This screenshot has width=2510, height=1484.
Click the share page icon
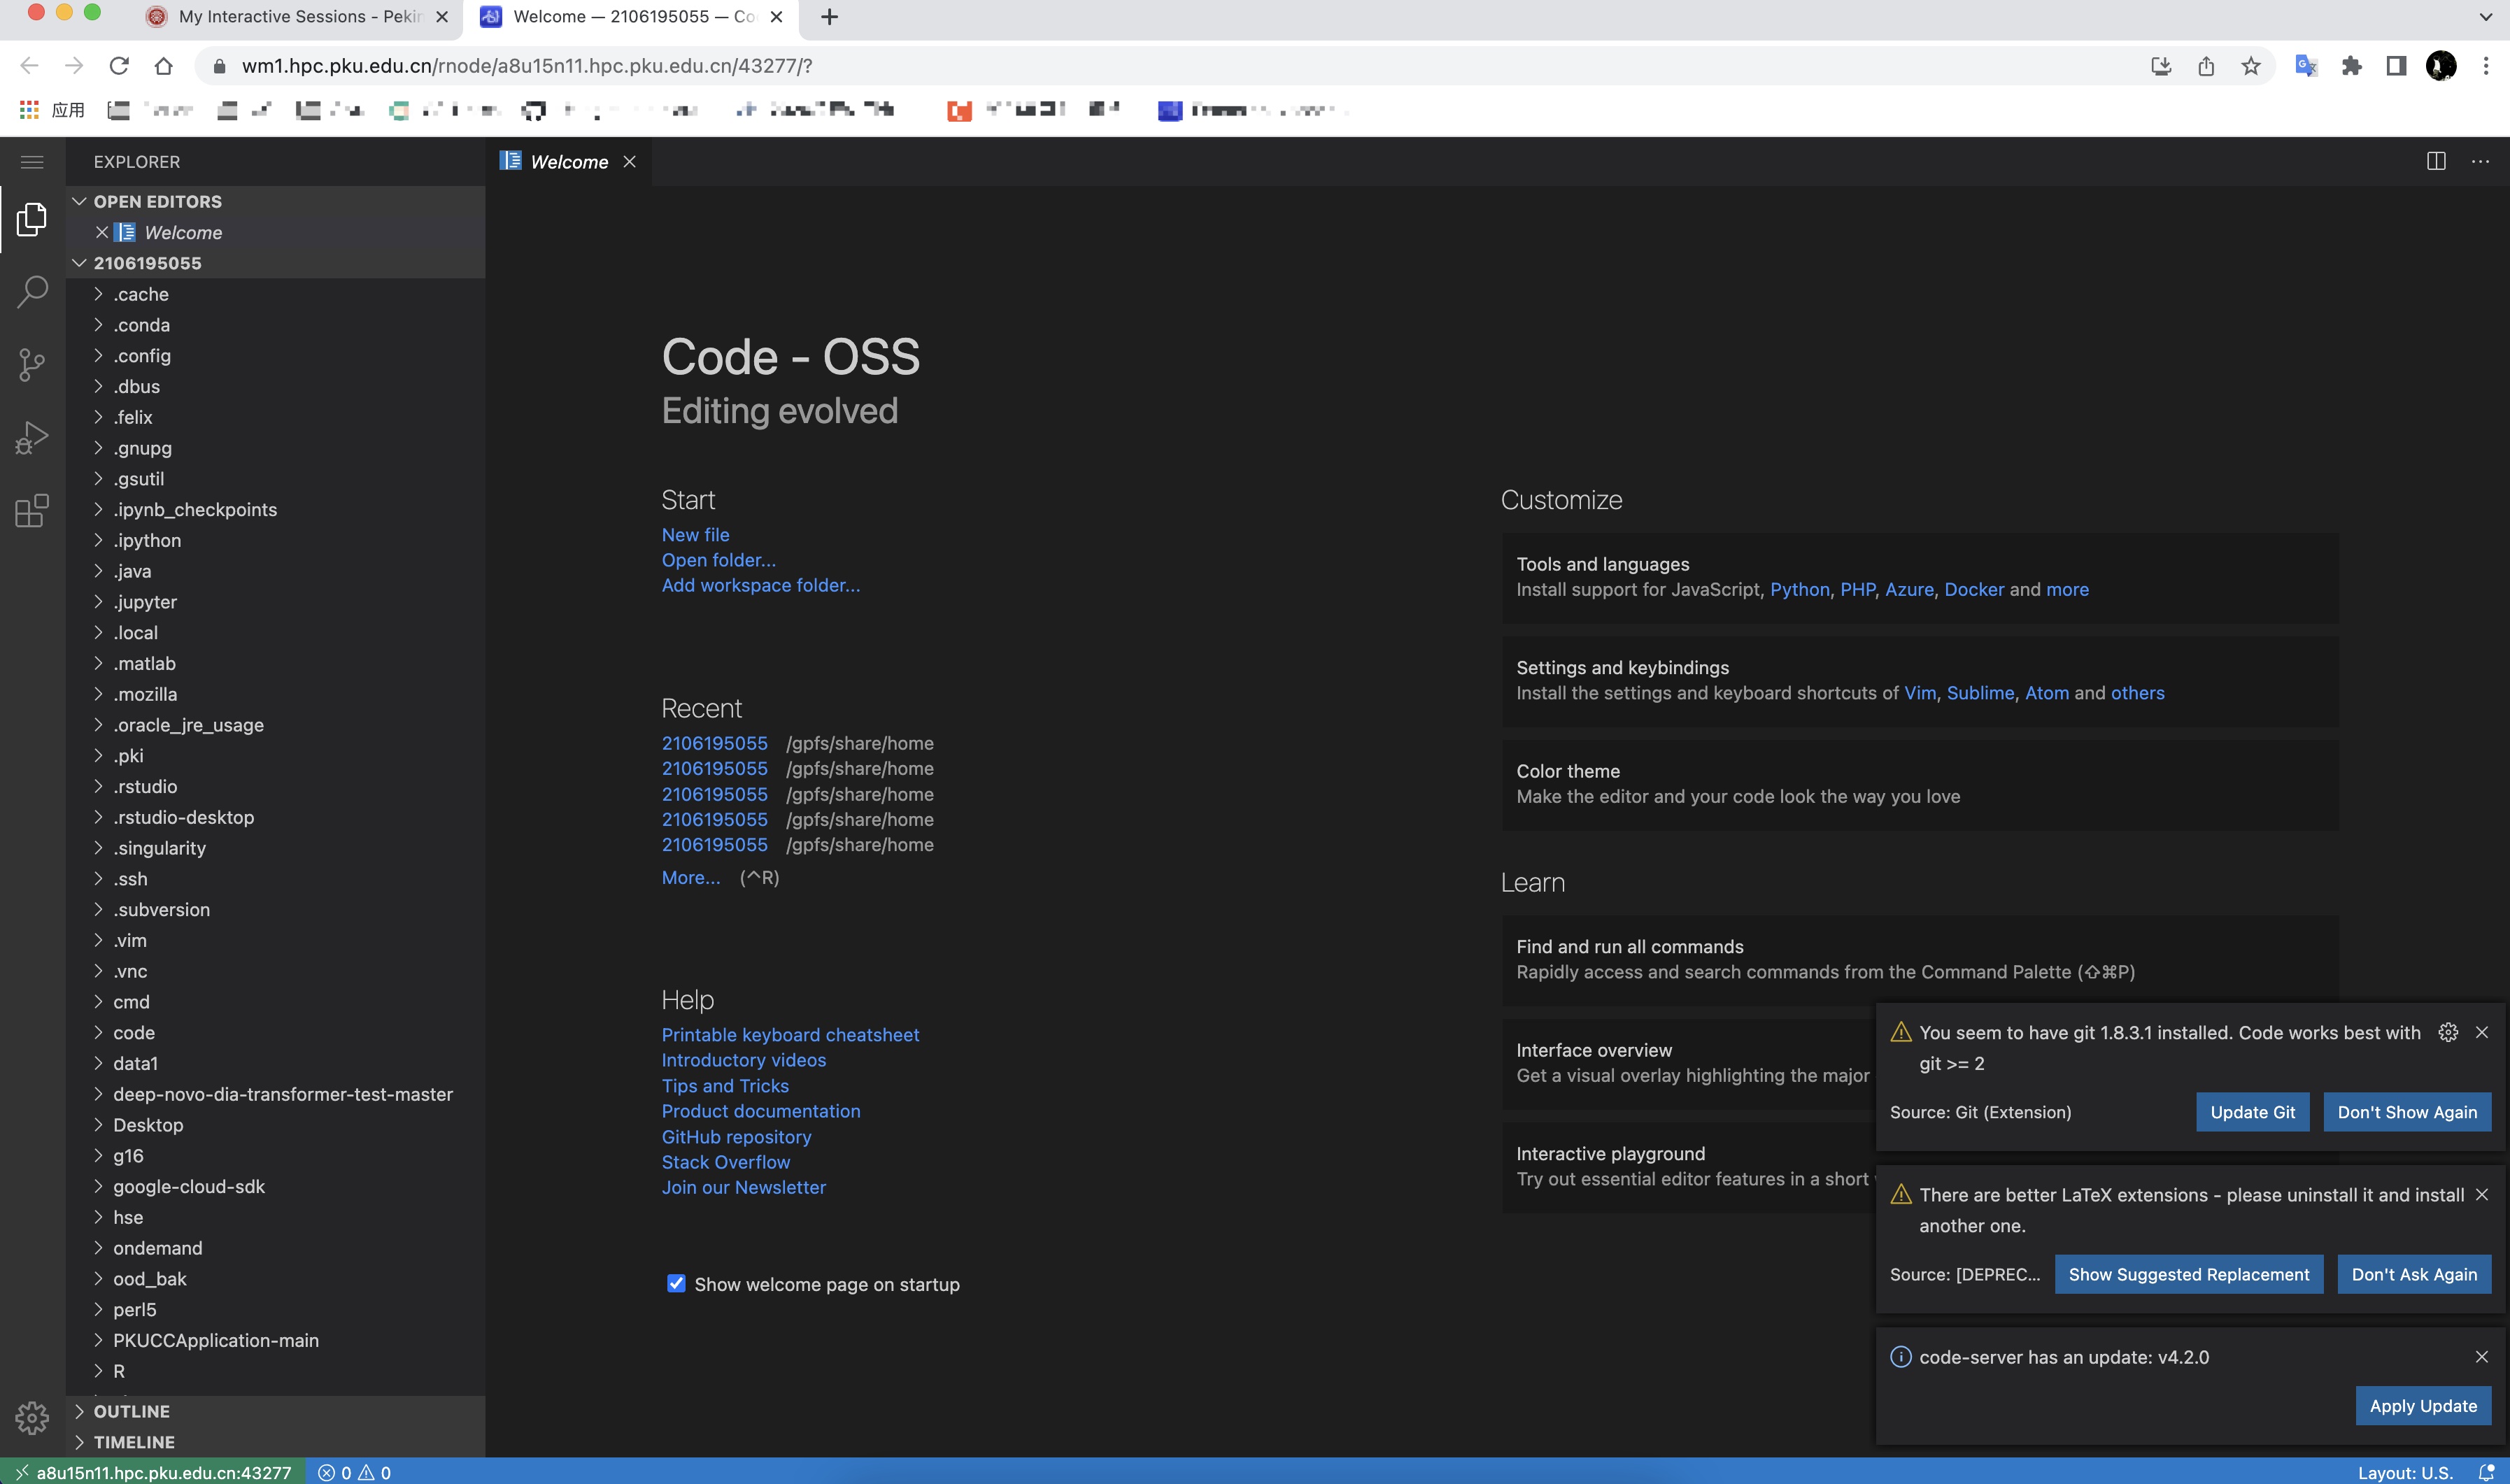(x=2206, y=66)
